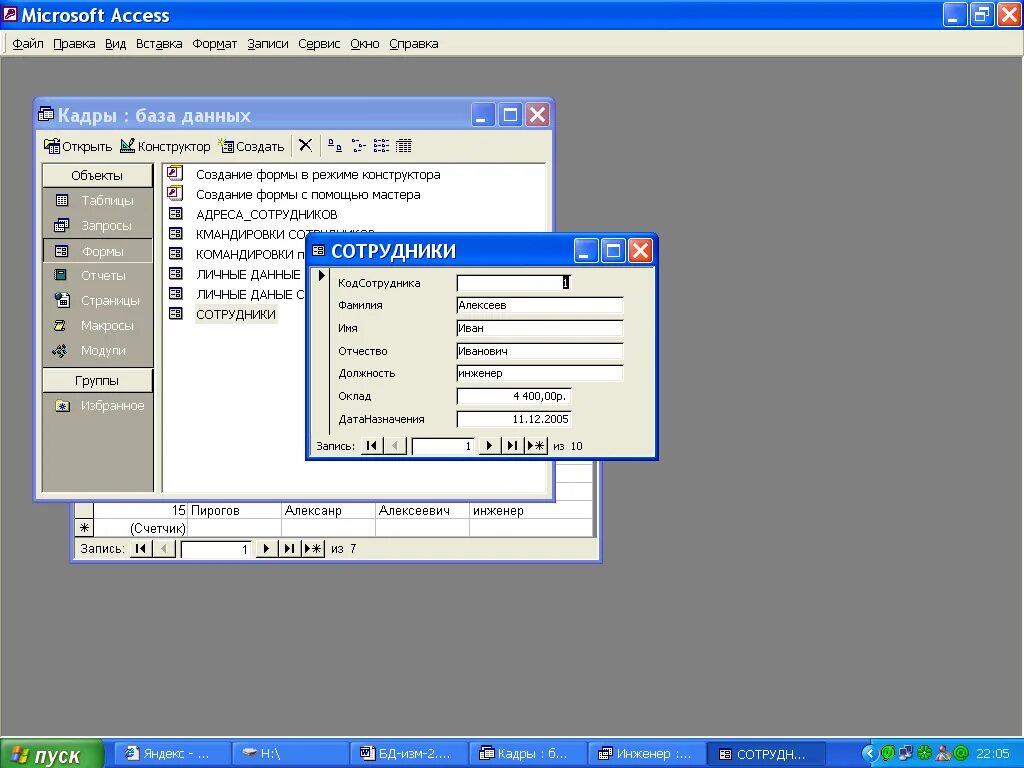The image size is (1024, 768).
Task: Go to previous record in СОТРУДНИКИ form
Action: coord(394,446)
